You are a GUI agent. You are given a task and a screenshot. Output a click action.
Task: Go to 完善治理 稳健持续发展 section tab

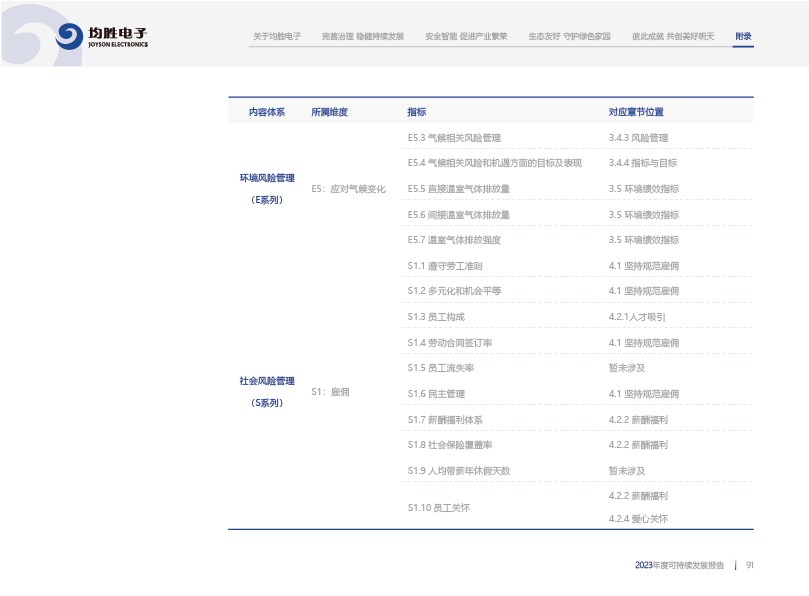(x=362, y=36)
